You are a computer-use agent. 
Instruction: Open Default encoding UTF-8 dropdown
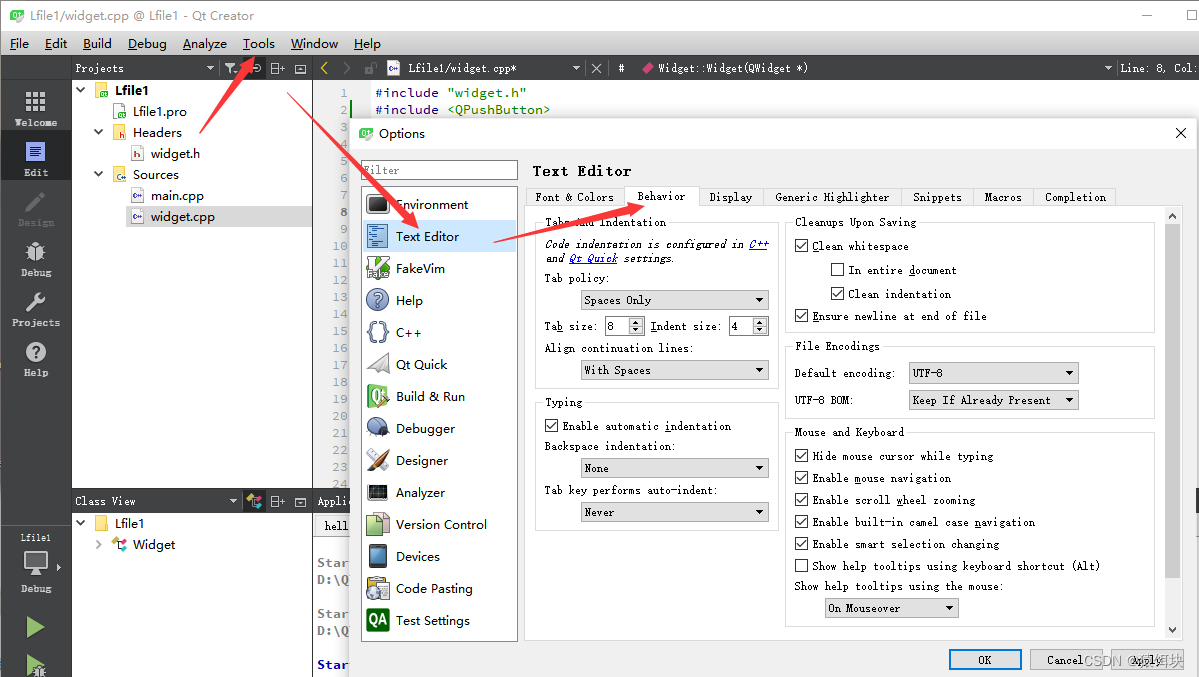993,373
